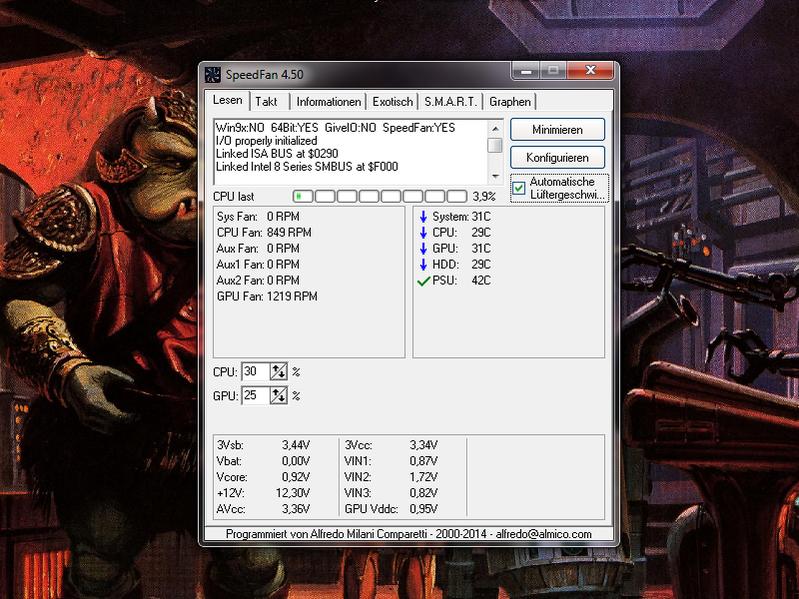Click the blue down arrow beside System temperature
This screenshot has width=799, height=599.
point(423,216)
